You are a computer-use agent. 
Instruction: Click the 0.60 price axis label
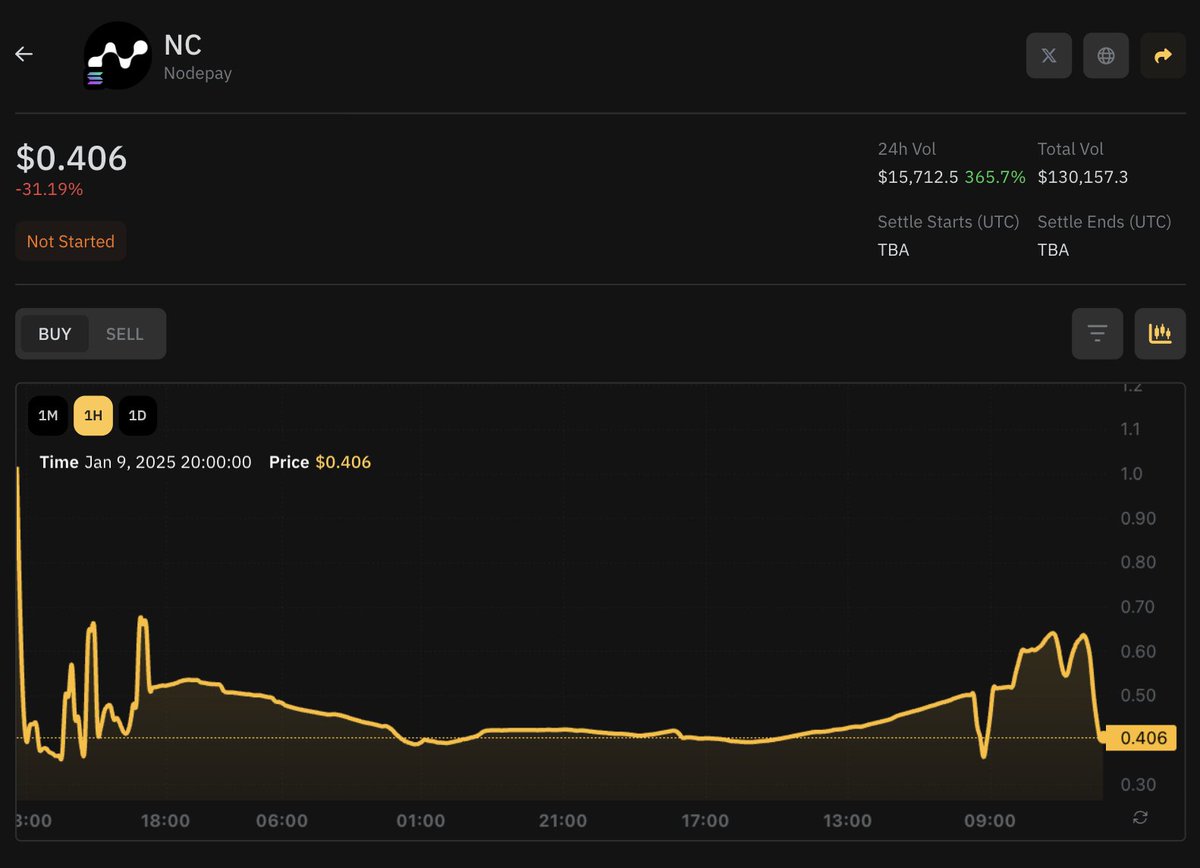point(1138,652)
